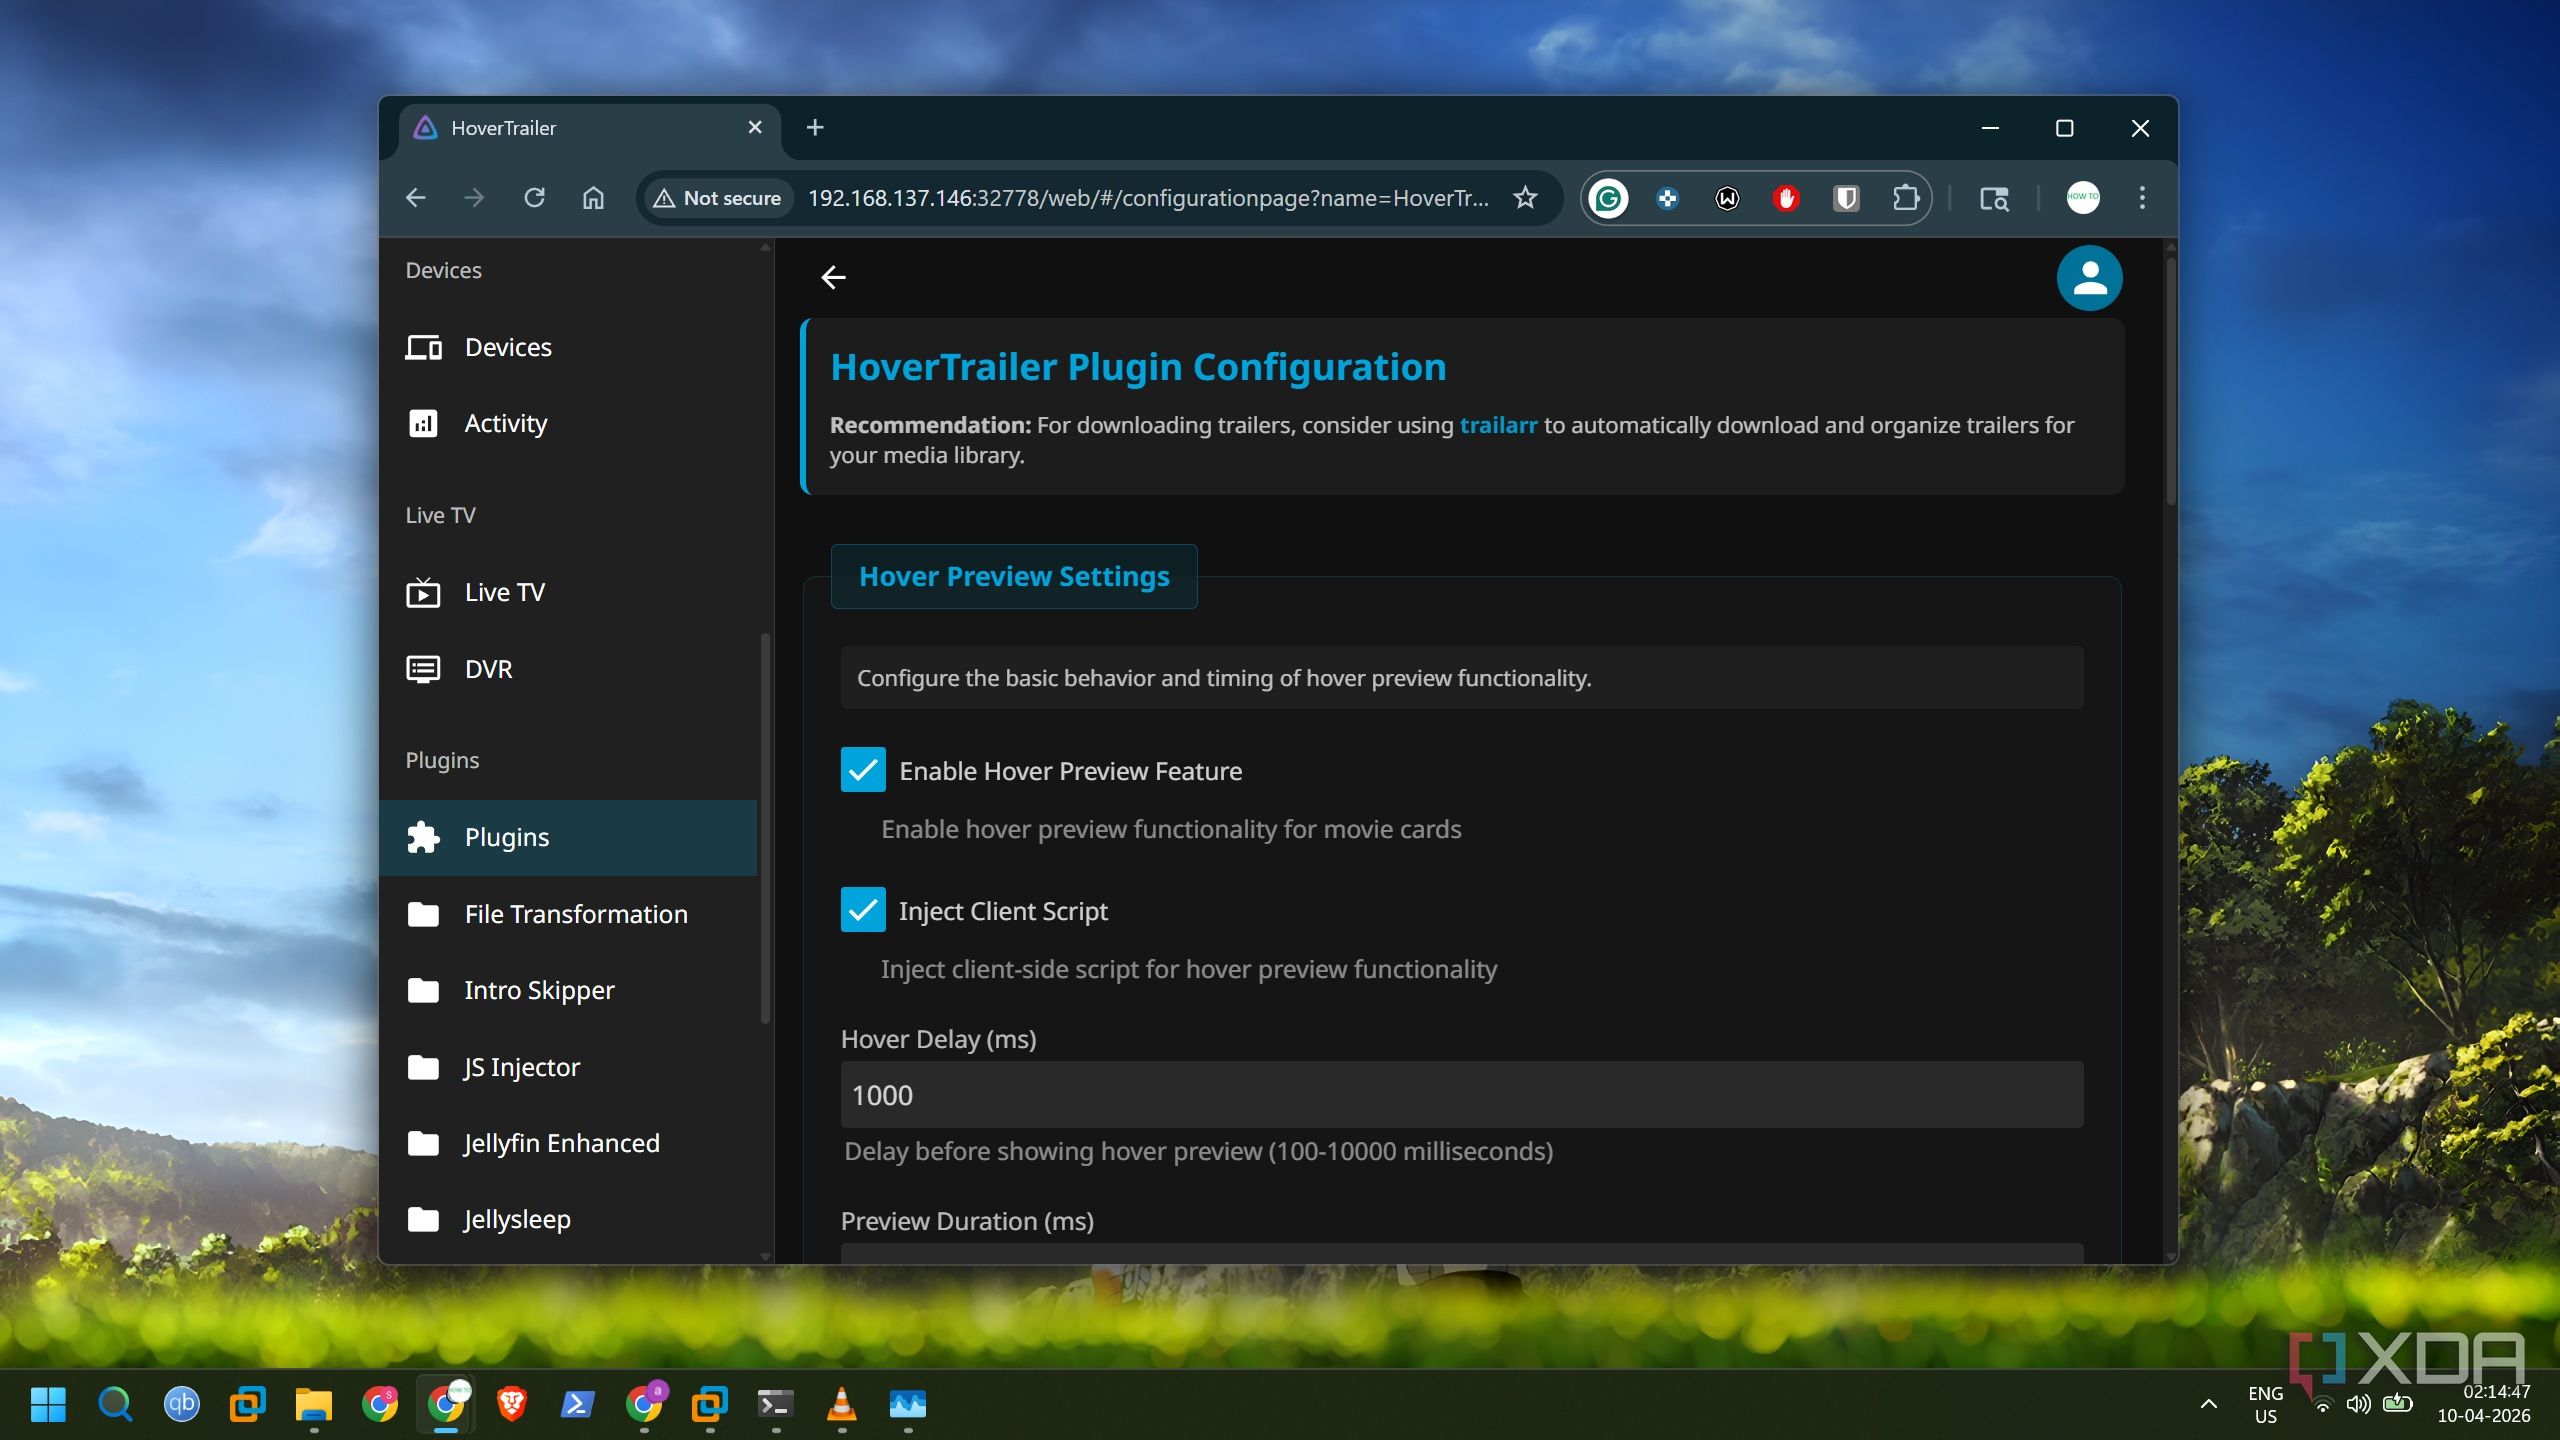Open the Windows Start menu

tap(48, 1404)
